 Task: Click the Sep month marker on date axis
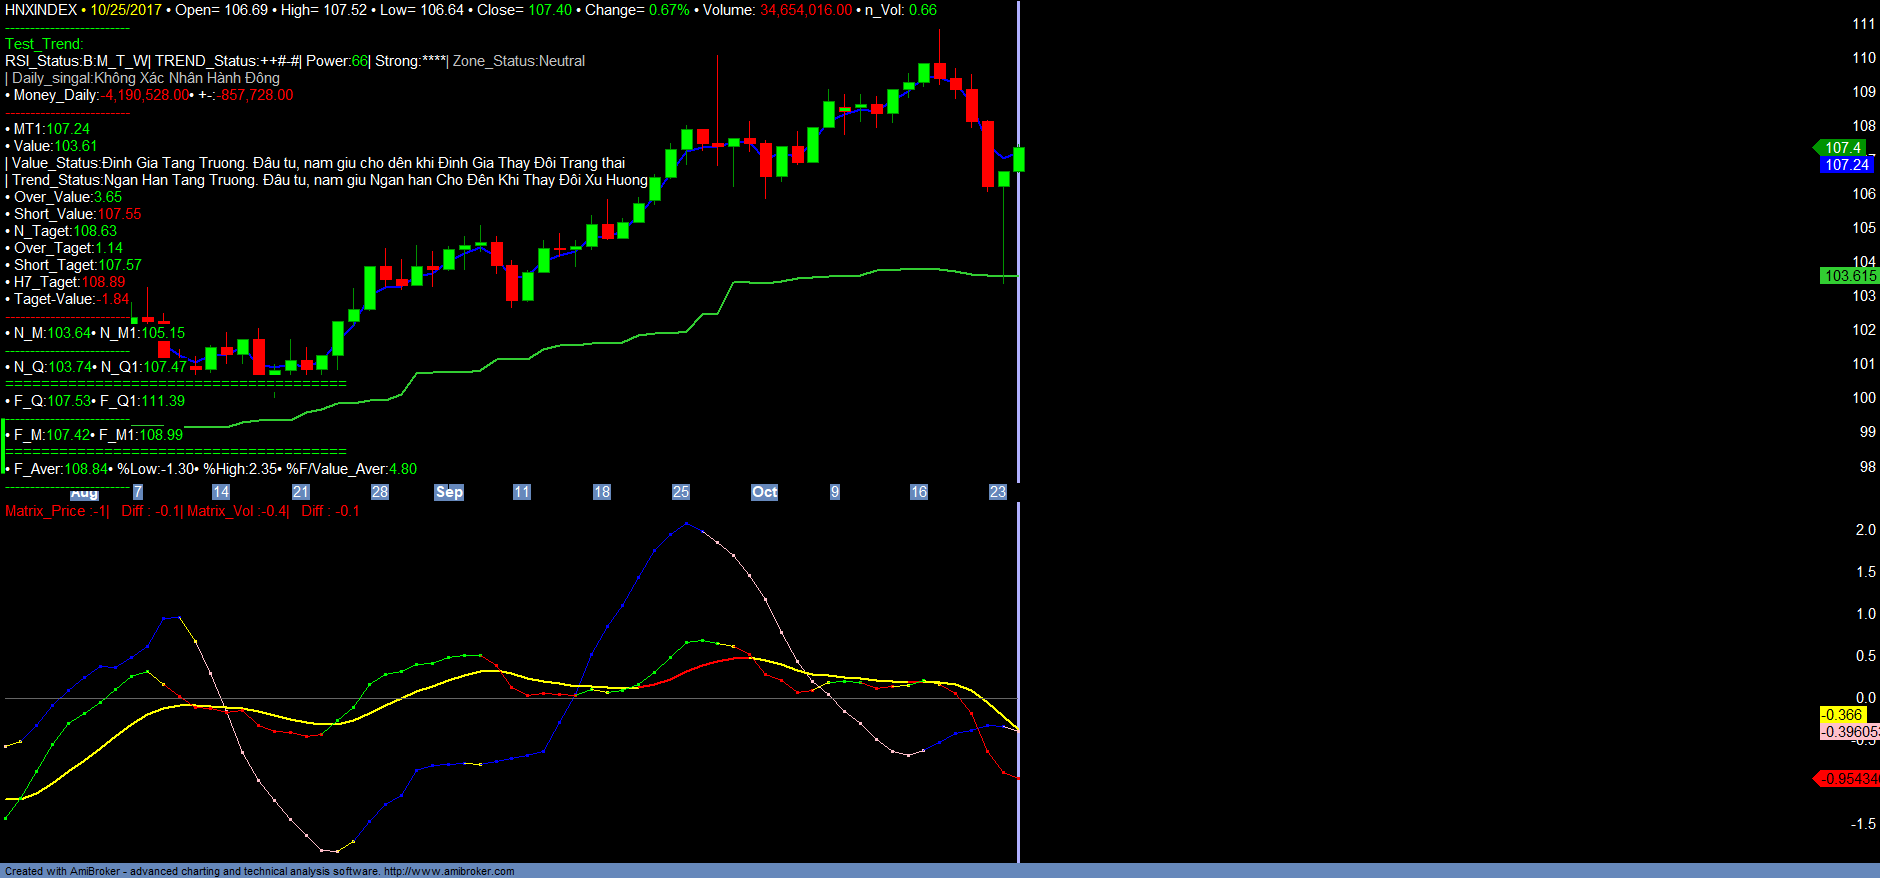point(449,492)
